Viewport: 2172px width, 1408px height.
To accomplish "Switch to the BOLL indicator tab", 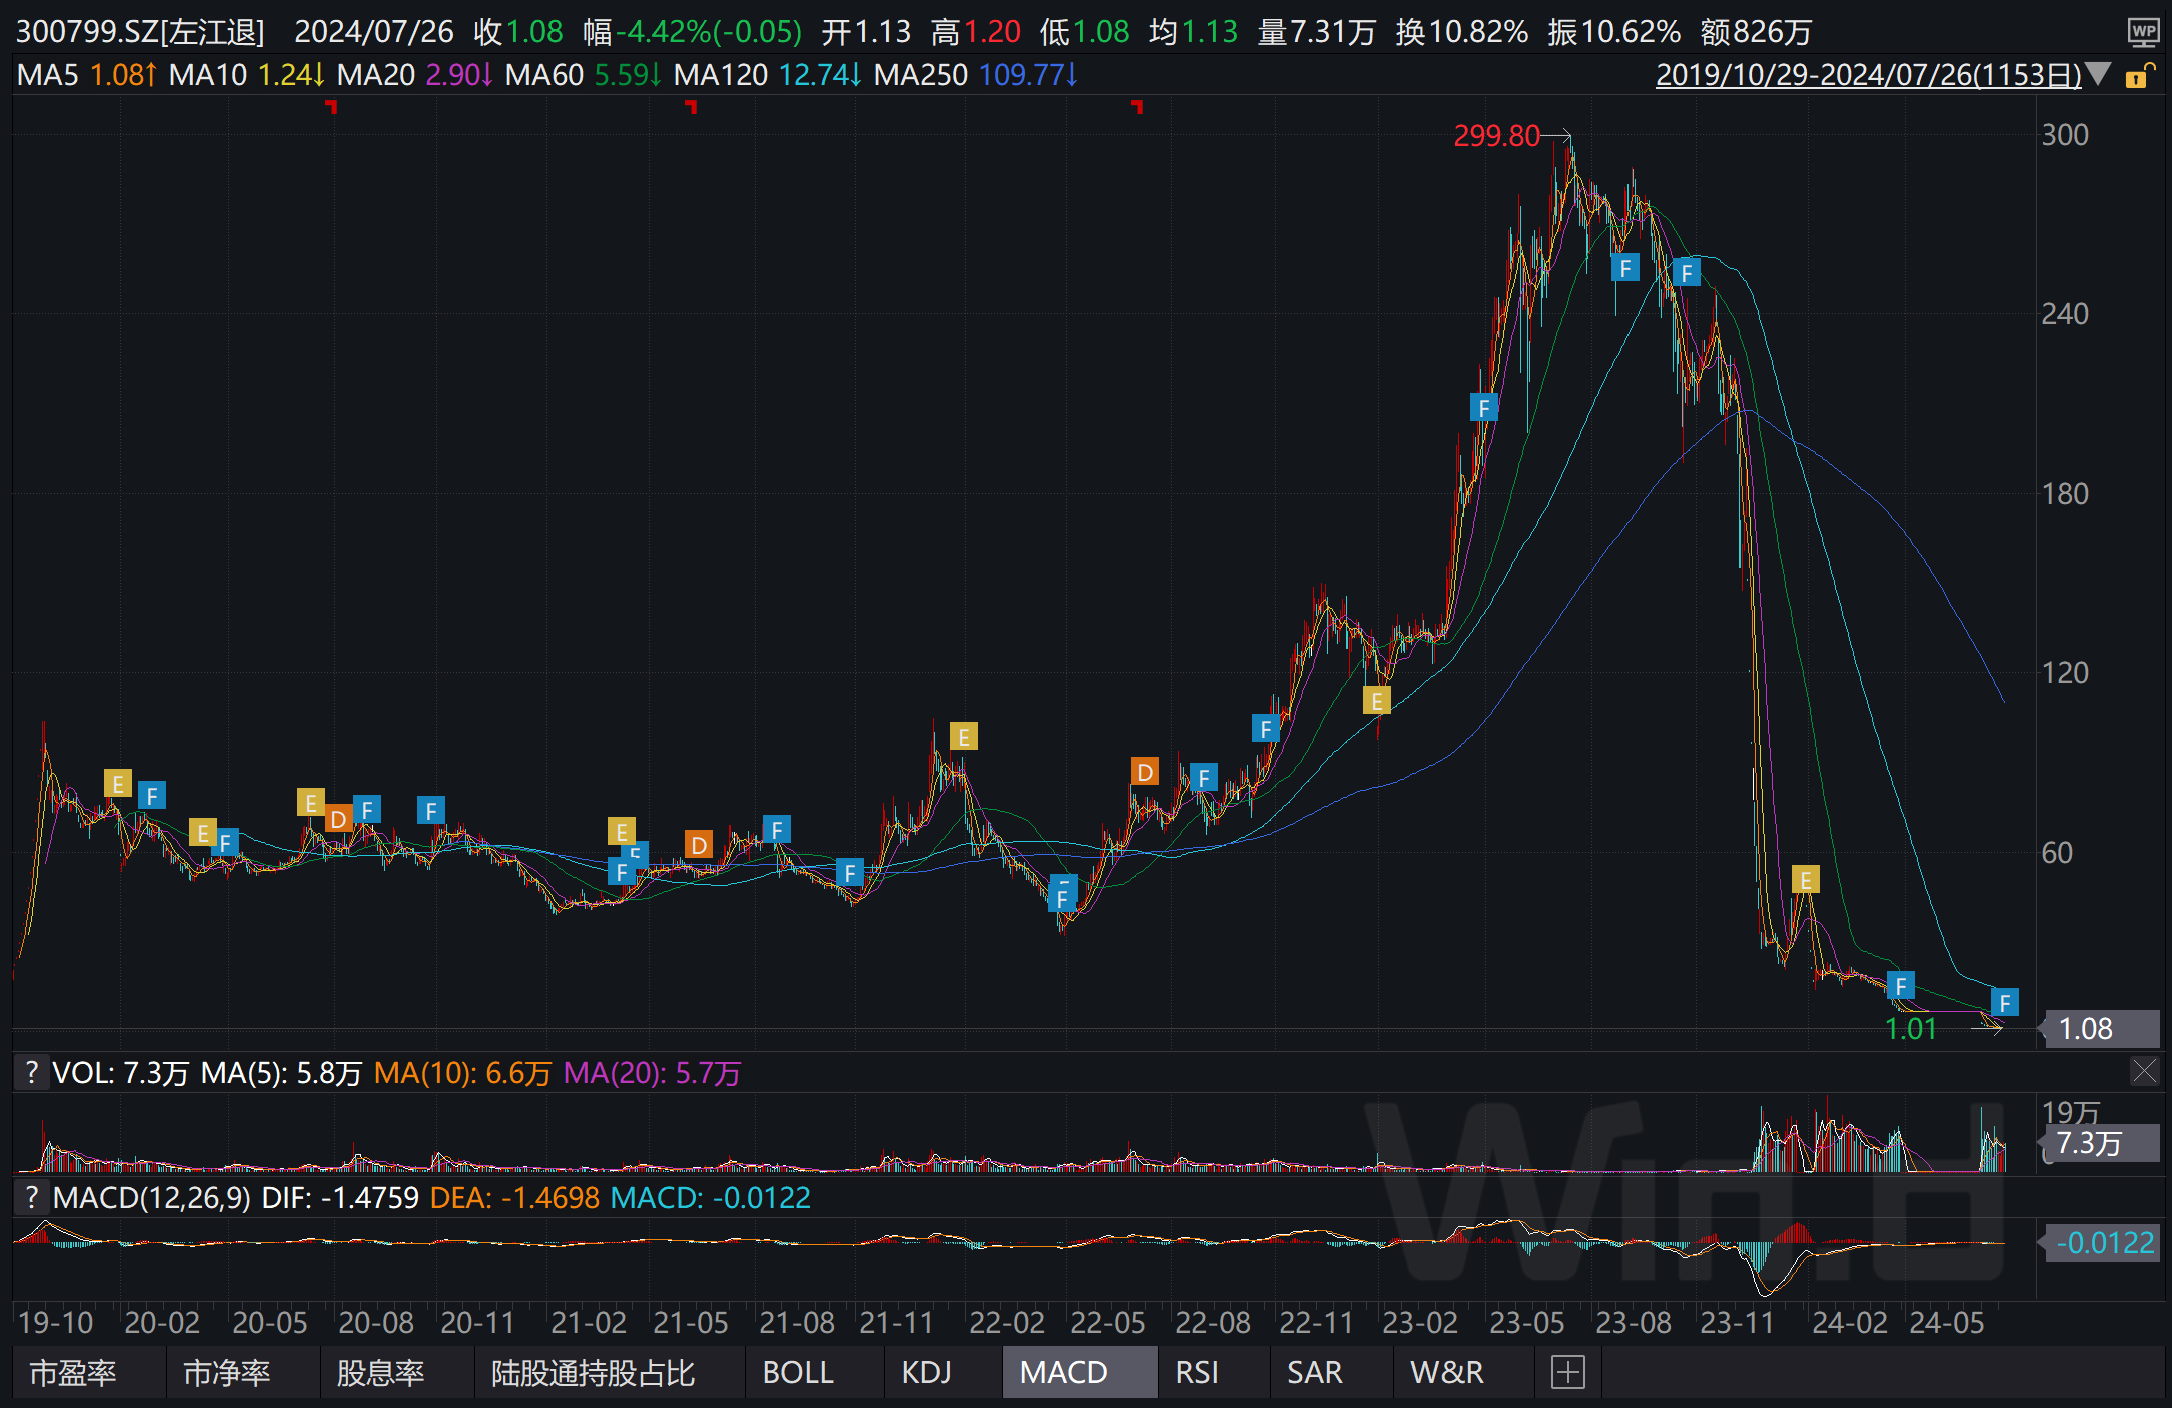I will (797, 1372).
